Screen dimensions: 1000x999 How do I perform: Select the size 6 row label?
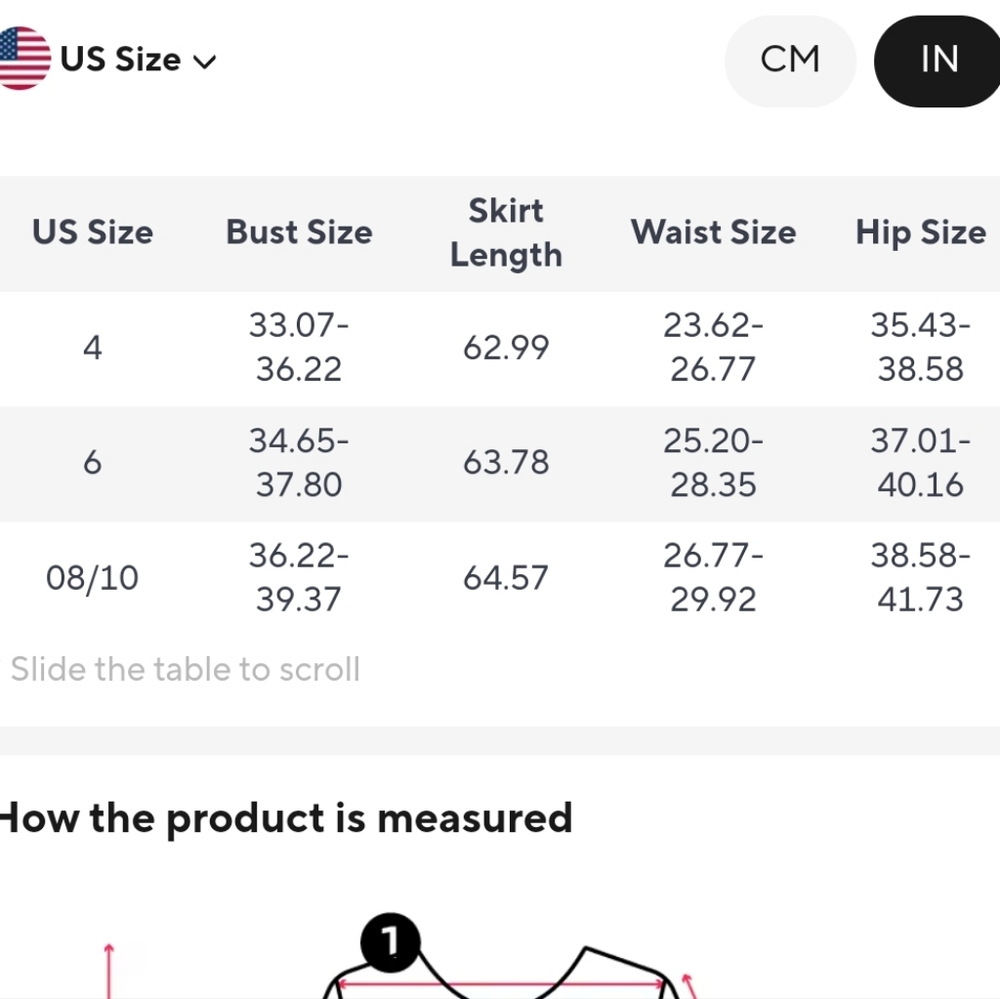(x=92, y=462)
